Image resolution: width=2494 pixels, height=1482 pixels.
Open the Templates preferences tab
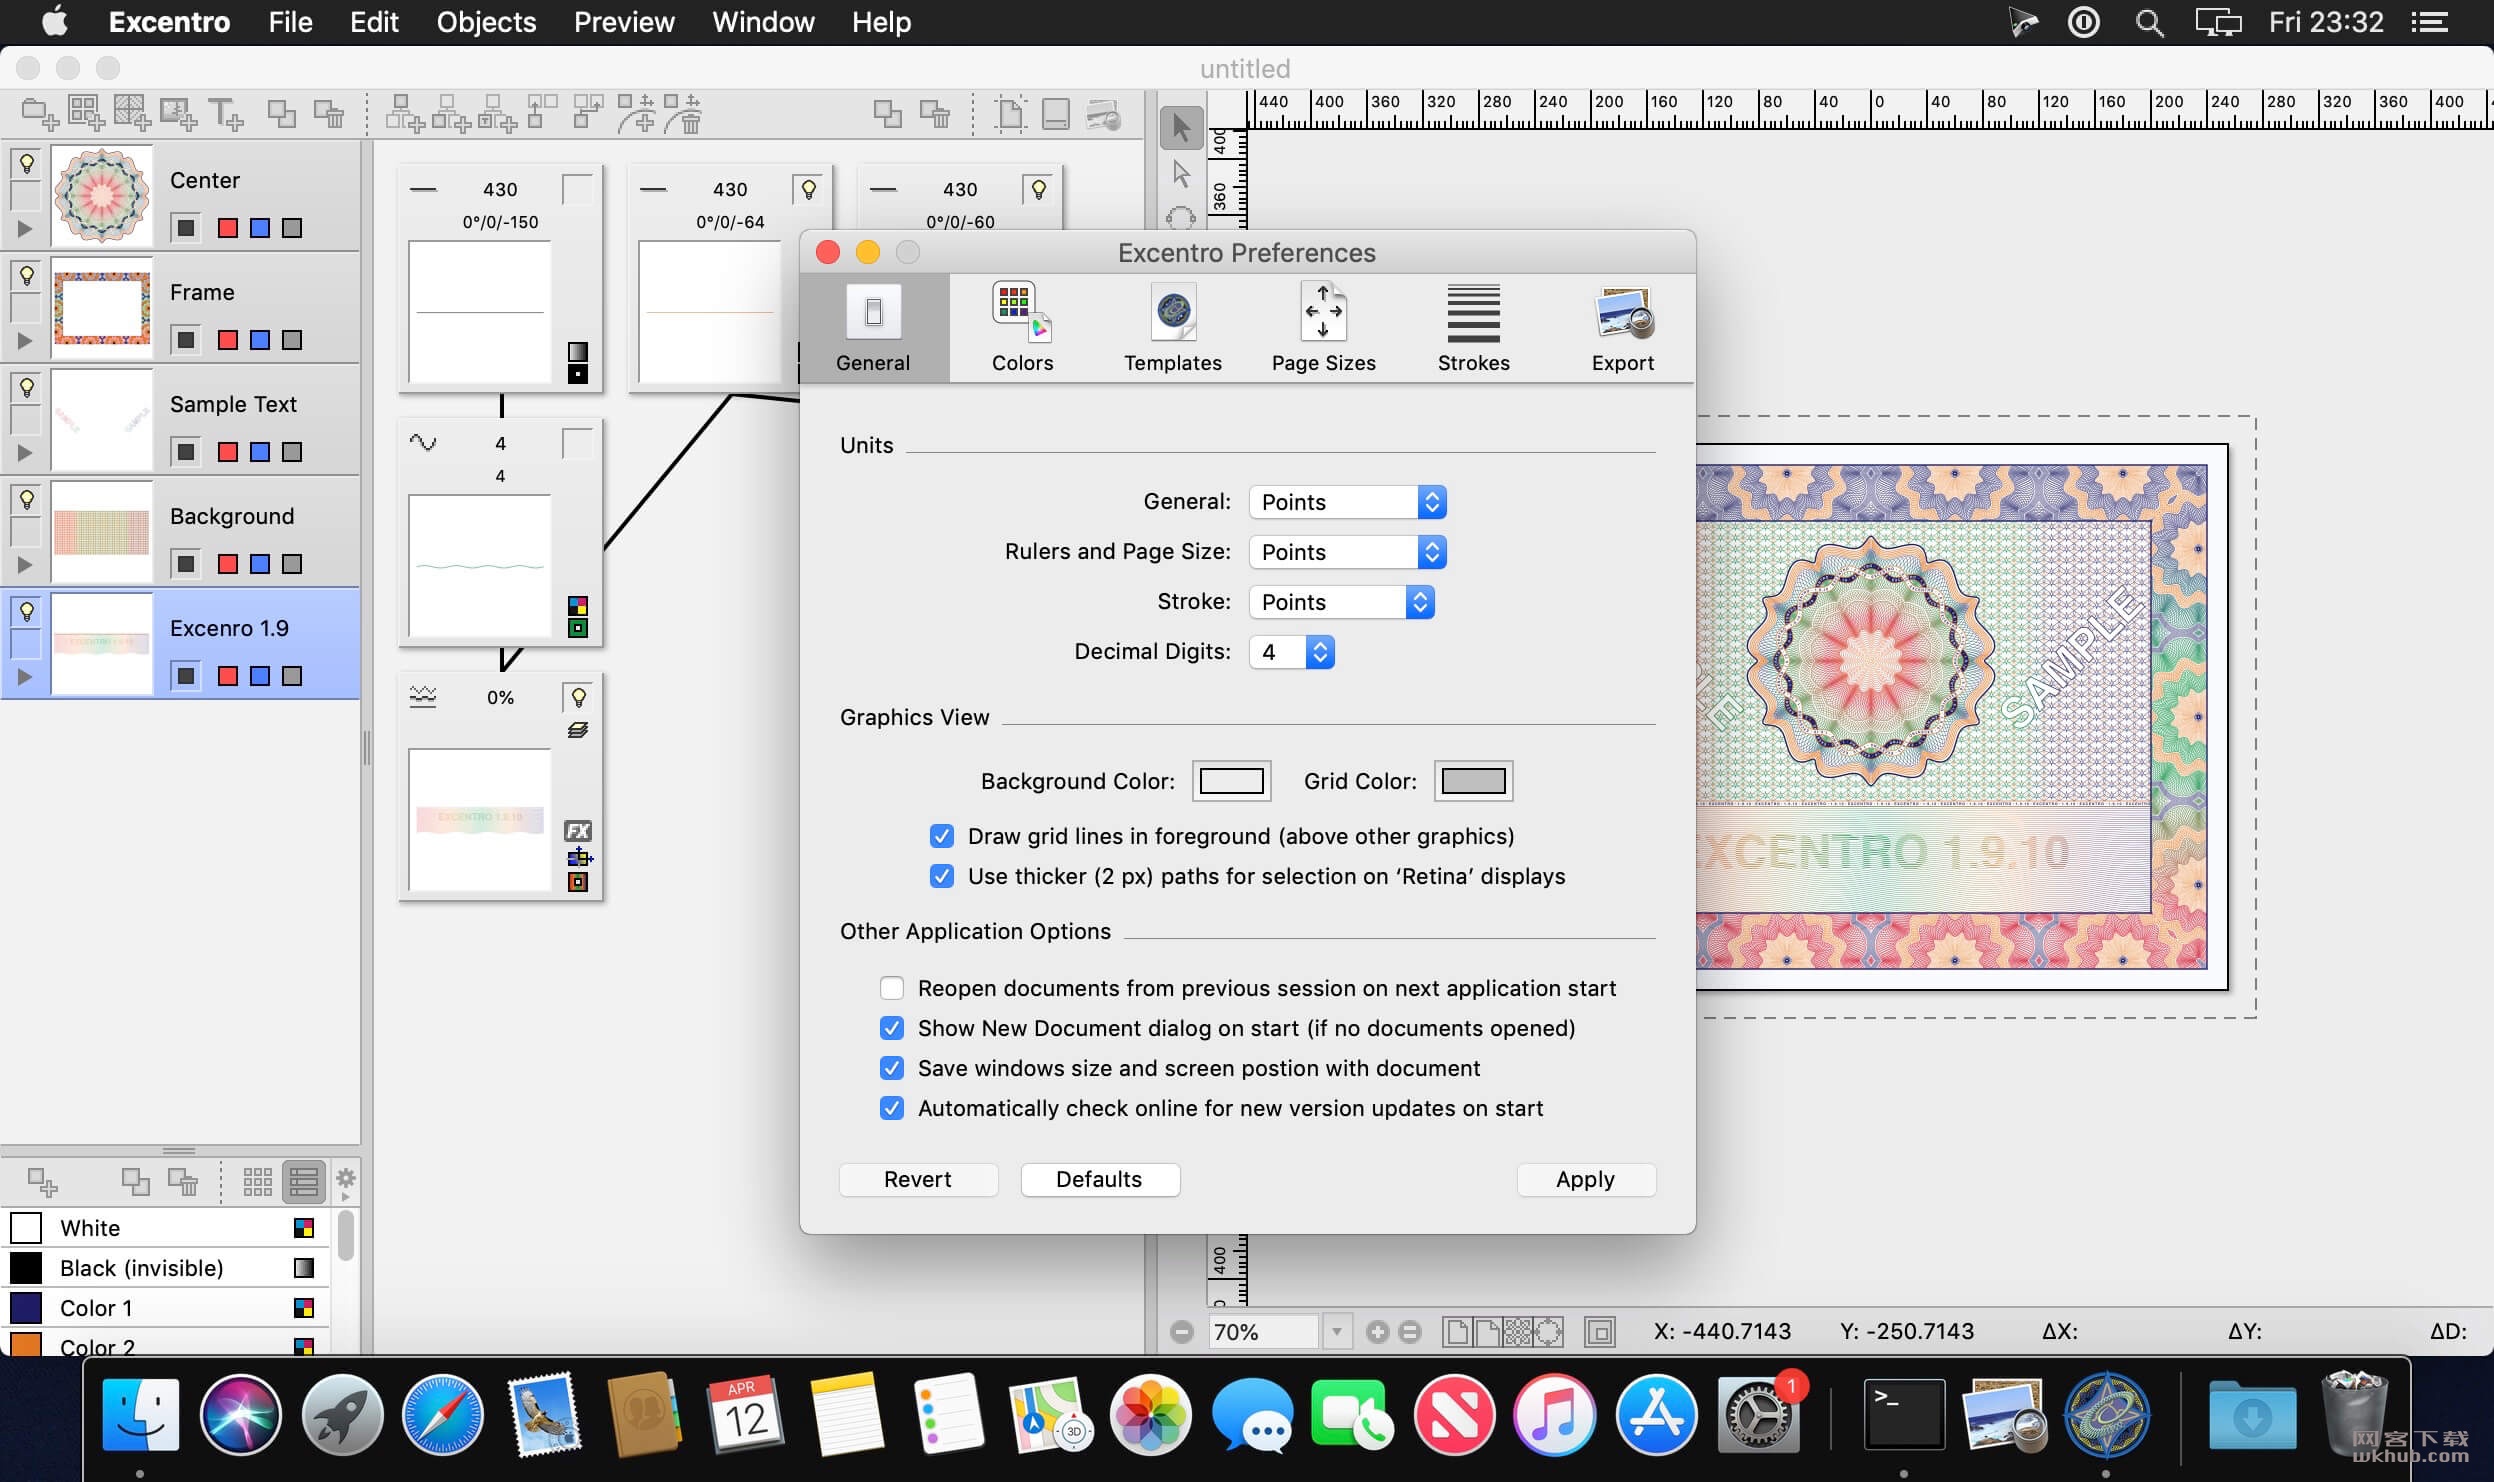1172,328
